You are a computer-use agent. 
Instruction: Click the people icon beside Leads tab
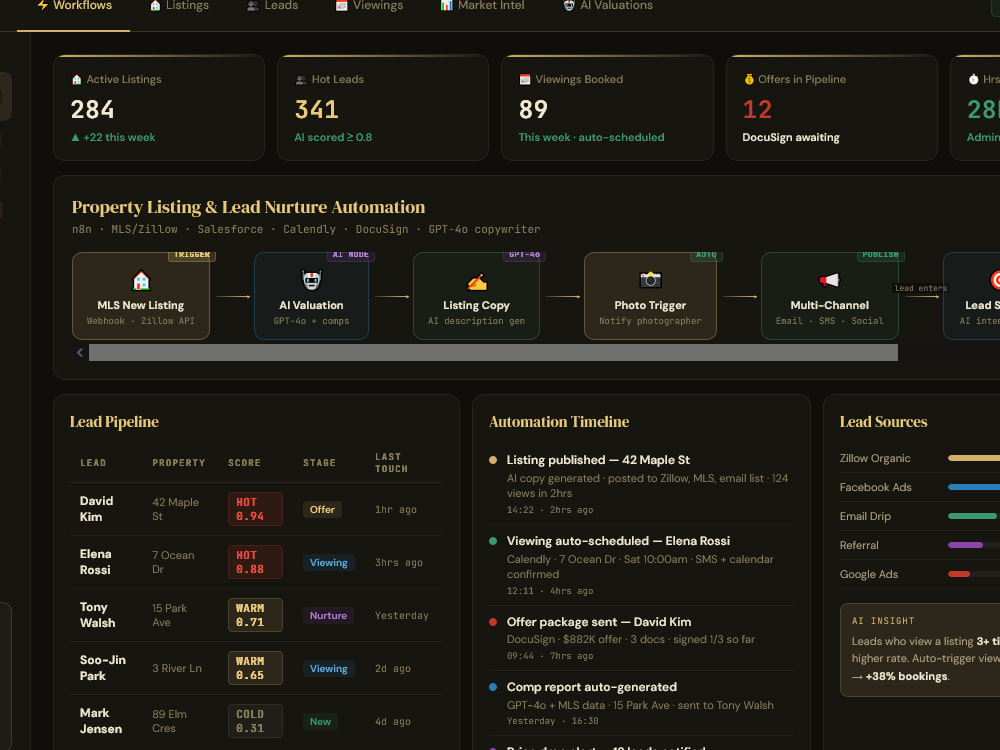coord(253,6)
